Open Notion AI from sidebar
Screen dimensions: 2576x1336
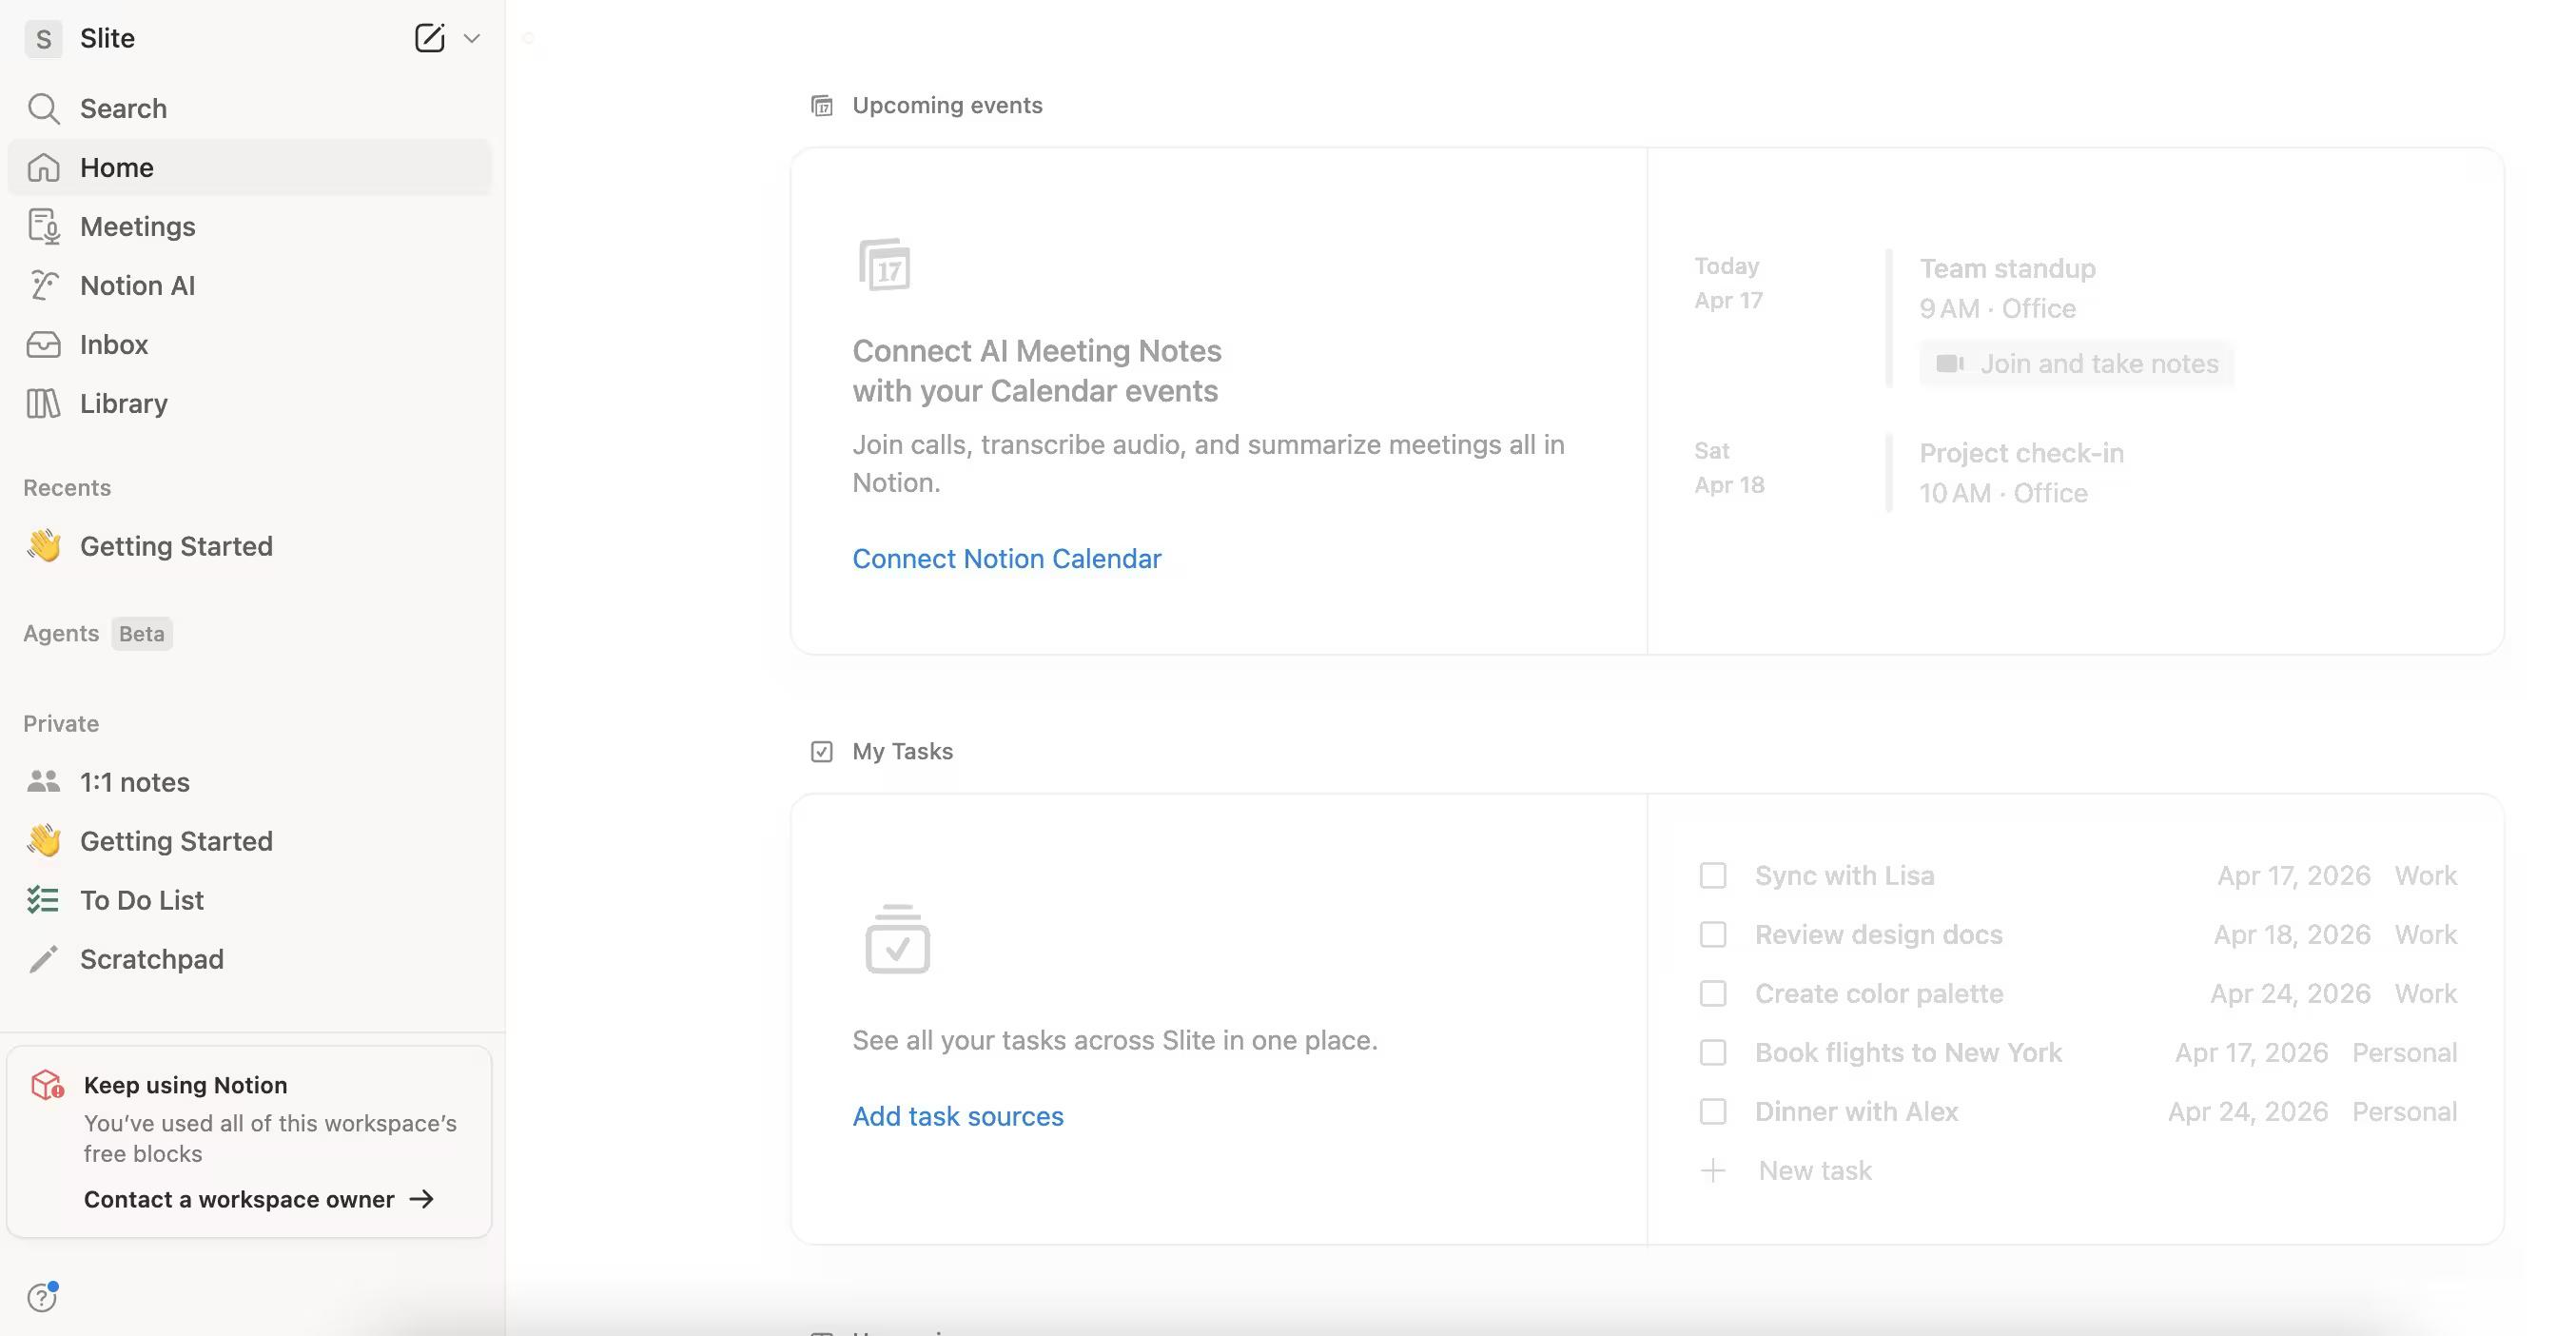click(x=250, y=285)
